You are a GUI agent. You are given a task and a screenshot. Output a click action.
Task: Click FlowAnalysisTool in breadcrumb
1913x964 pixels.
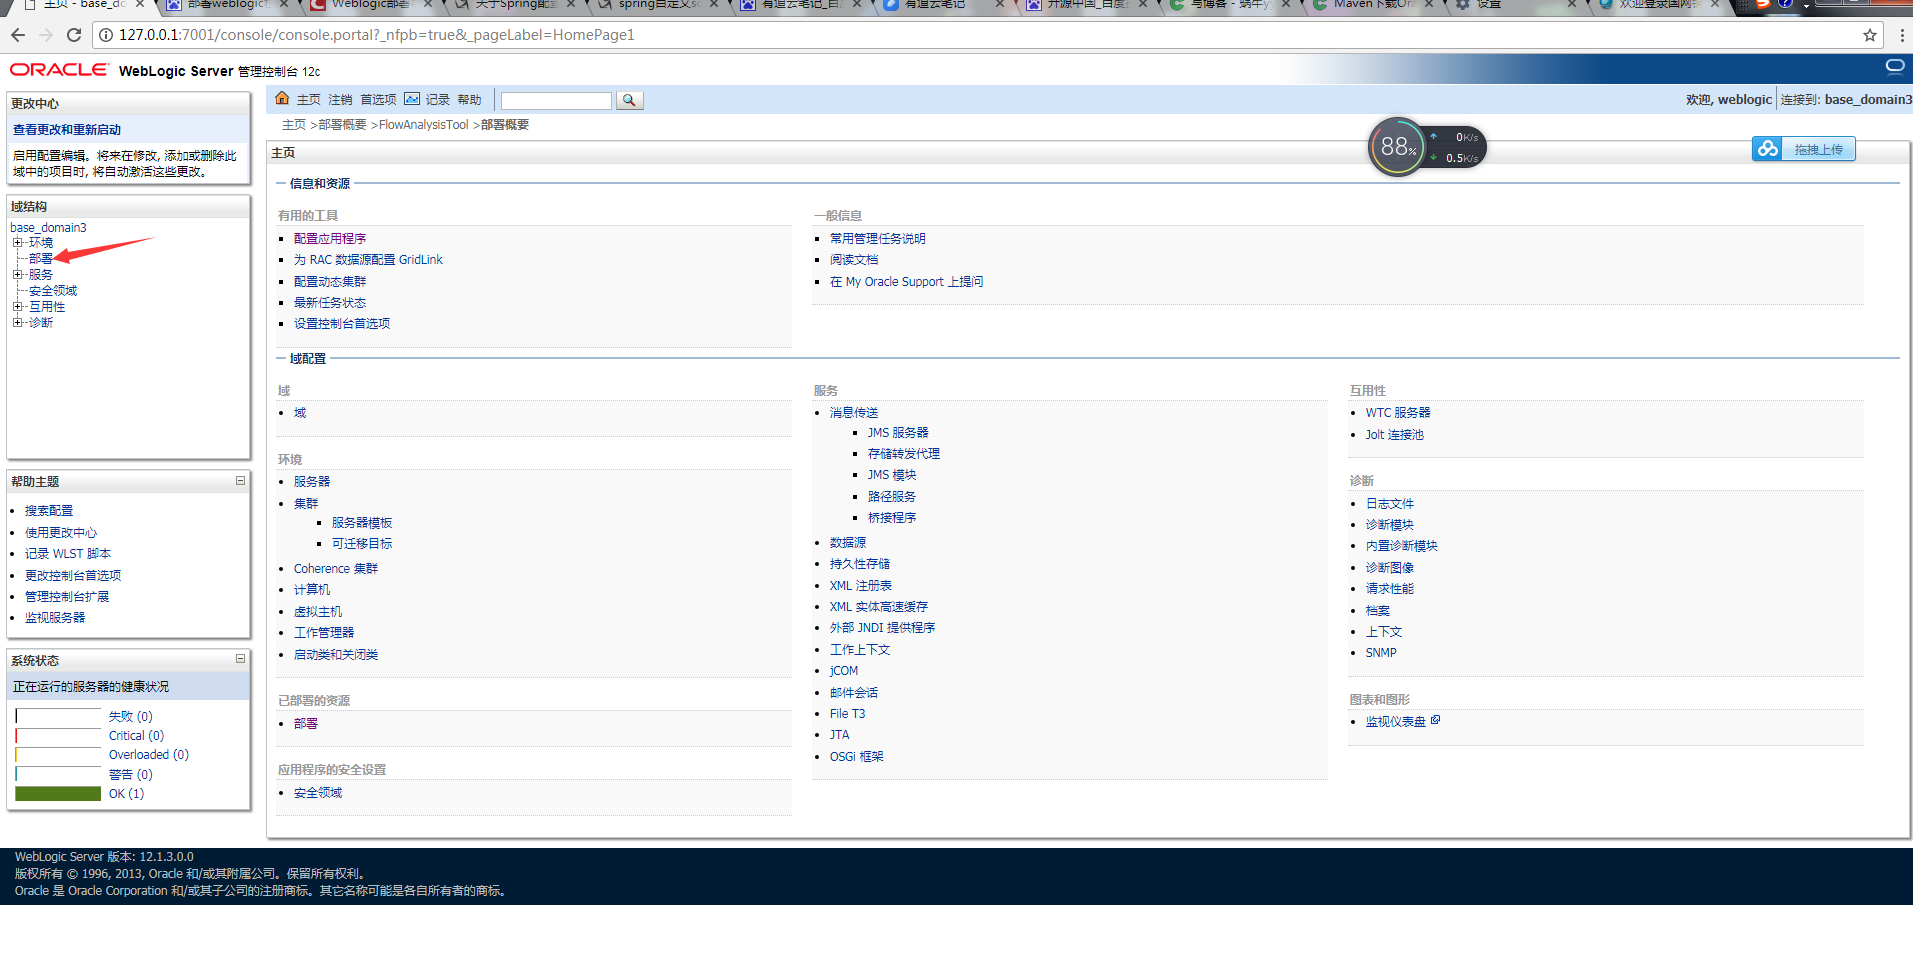(x=423, y=125)
